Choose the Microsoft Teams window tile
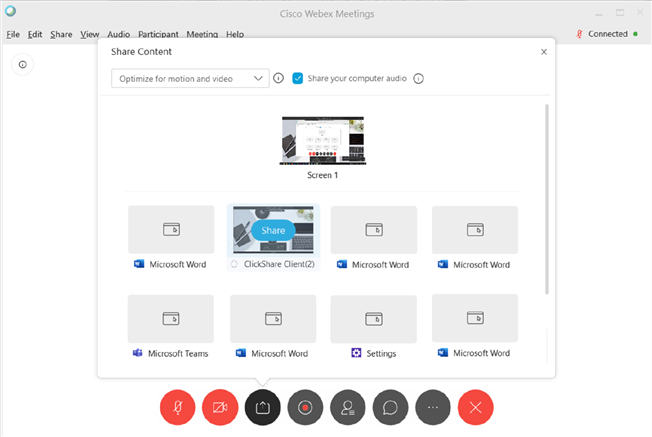This screenshot has width=652, height=437. (x=171, y=319)
